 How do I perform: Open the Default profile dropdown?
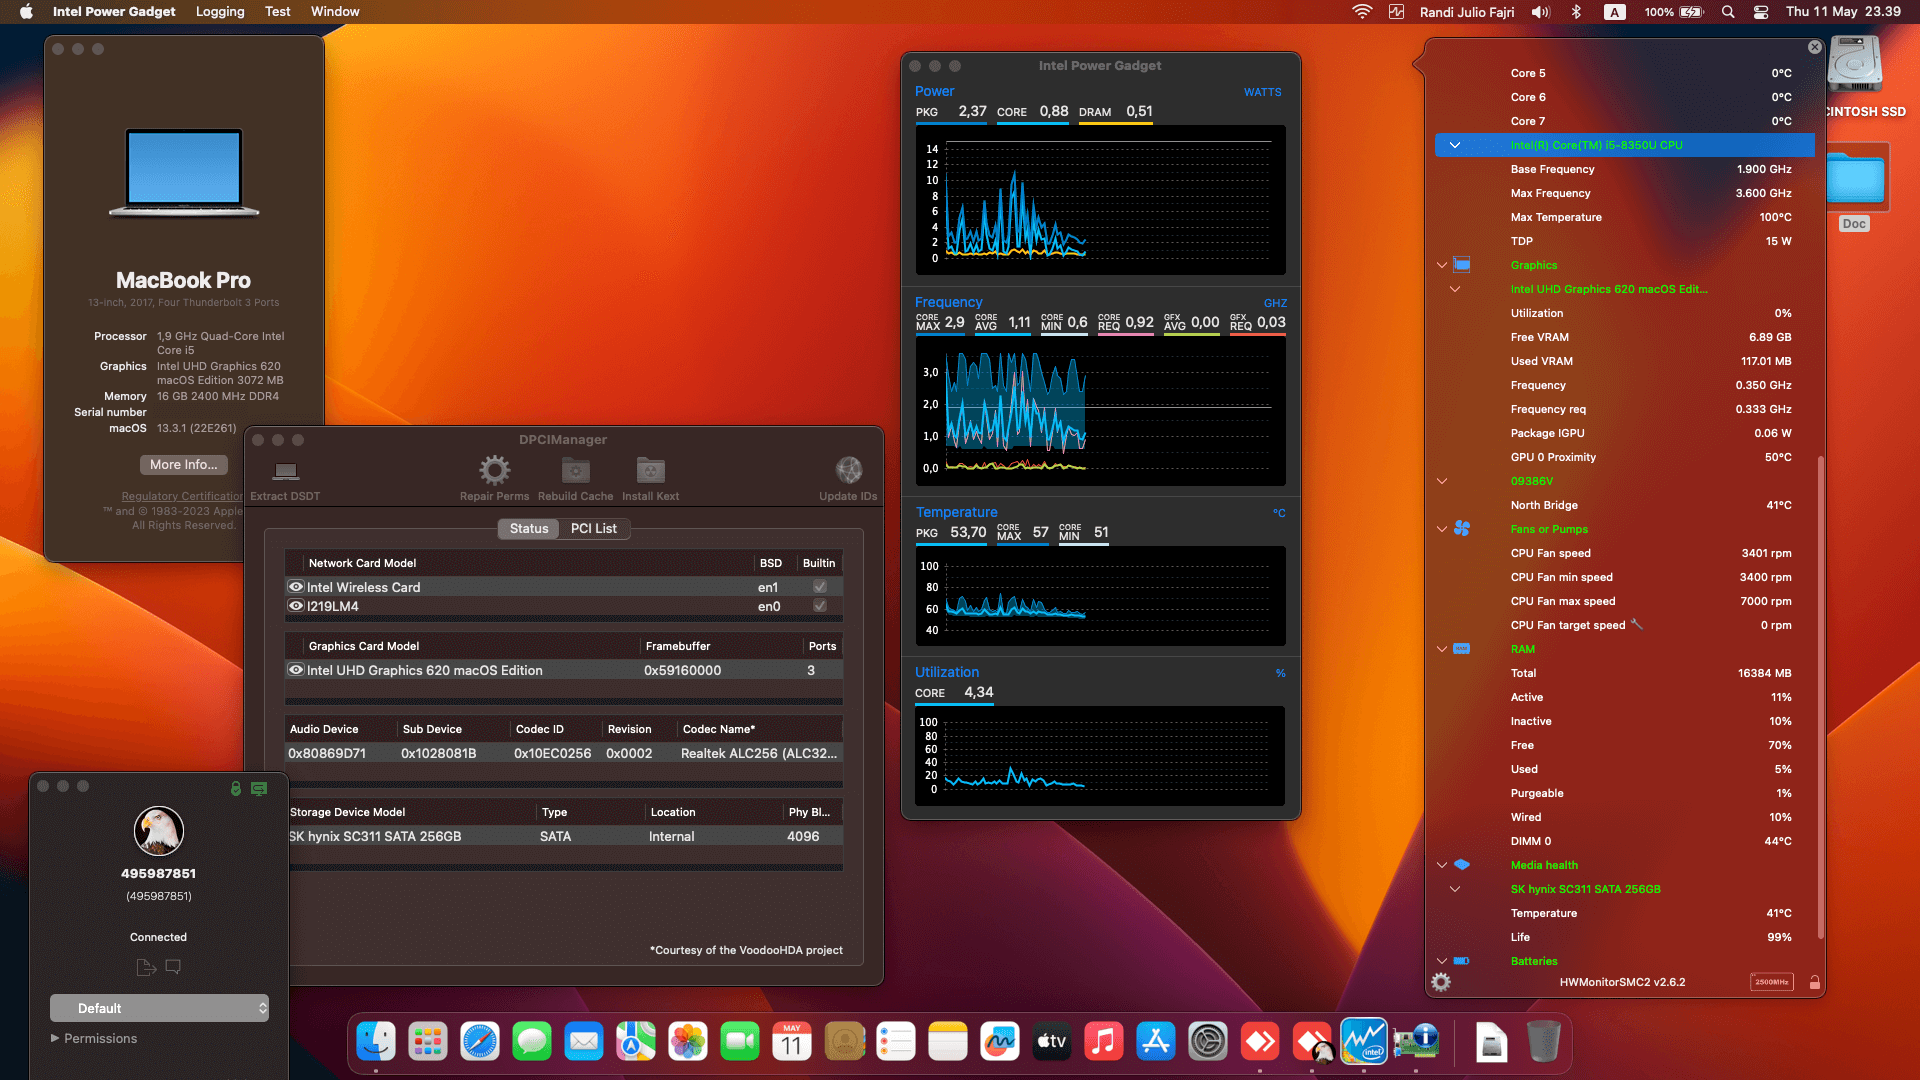pos(160,1008)
